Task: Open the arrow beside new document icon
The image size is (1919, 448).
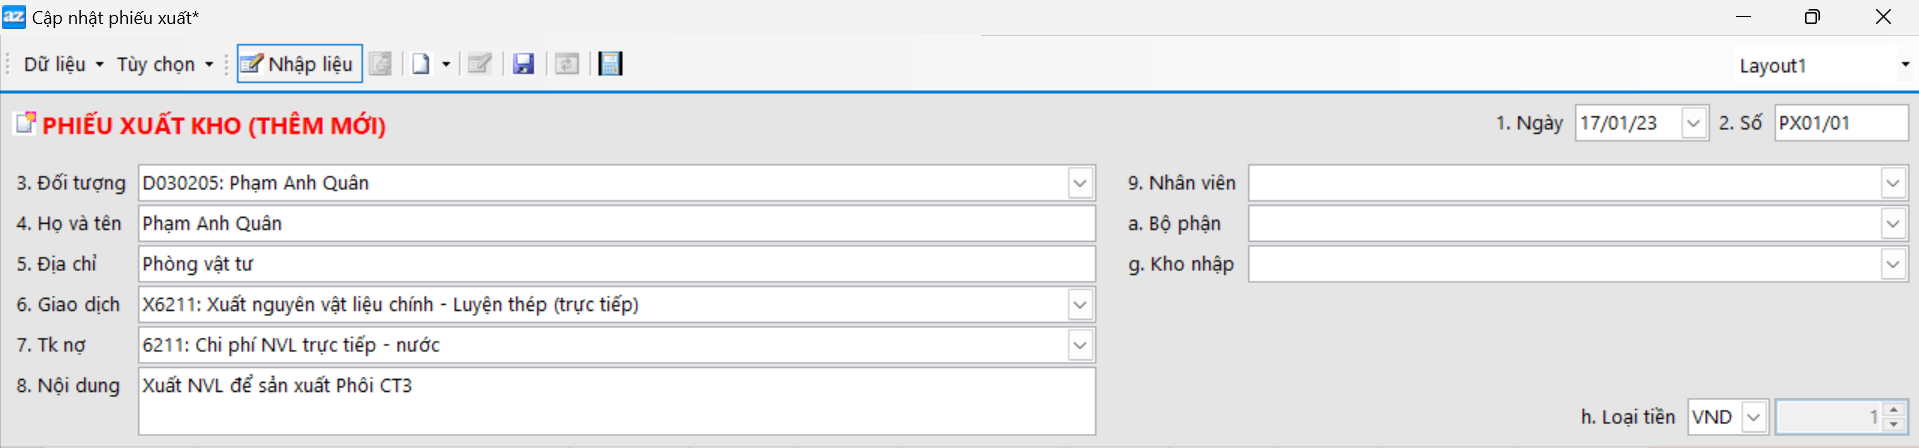Action: 446,64
